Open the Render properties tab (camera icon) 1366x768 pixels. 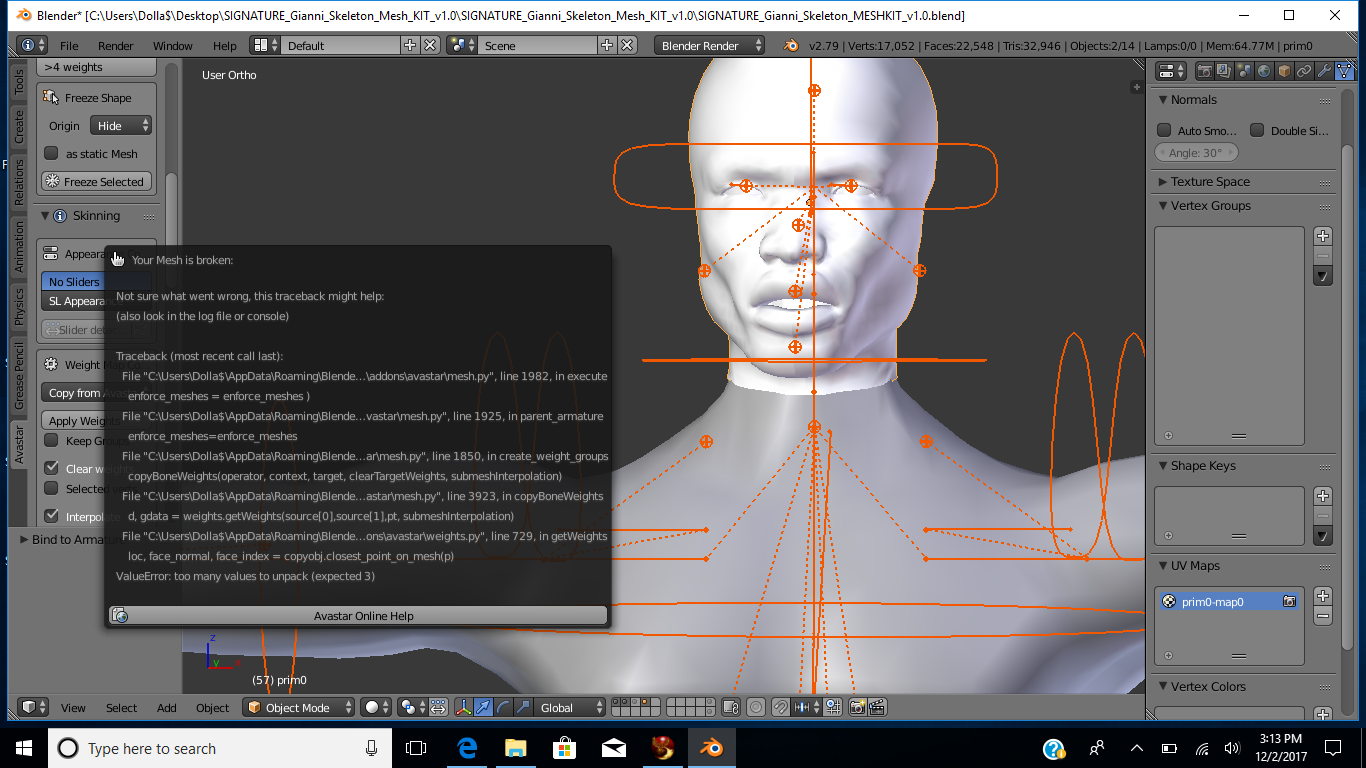point(1204,71)
